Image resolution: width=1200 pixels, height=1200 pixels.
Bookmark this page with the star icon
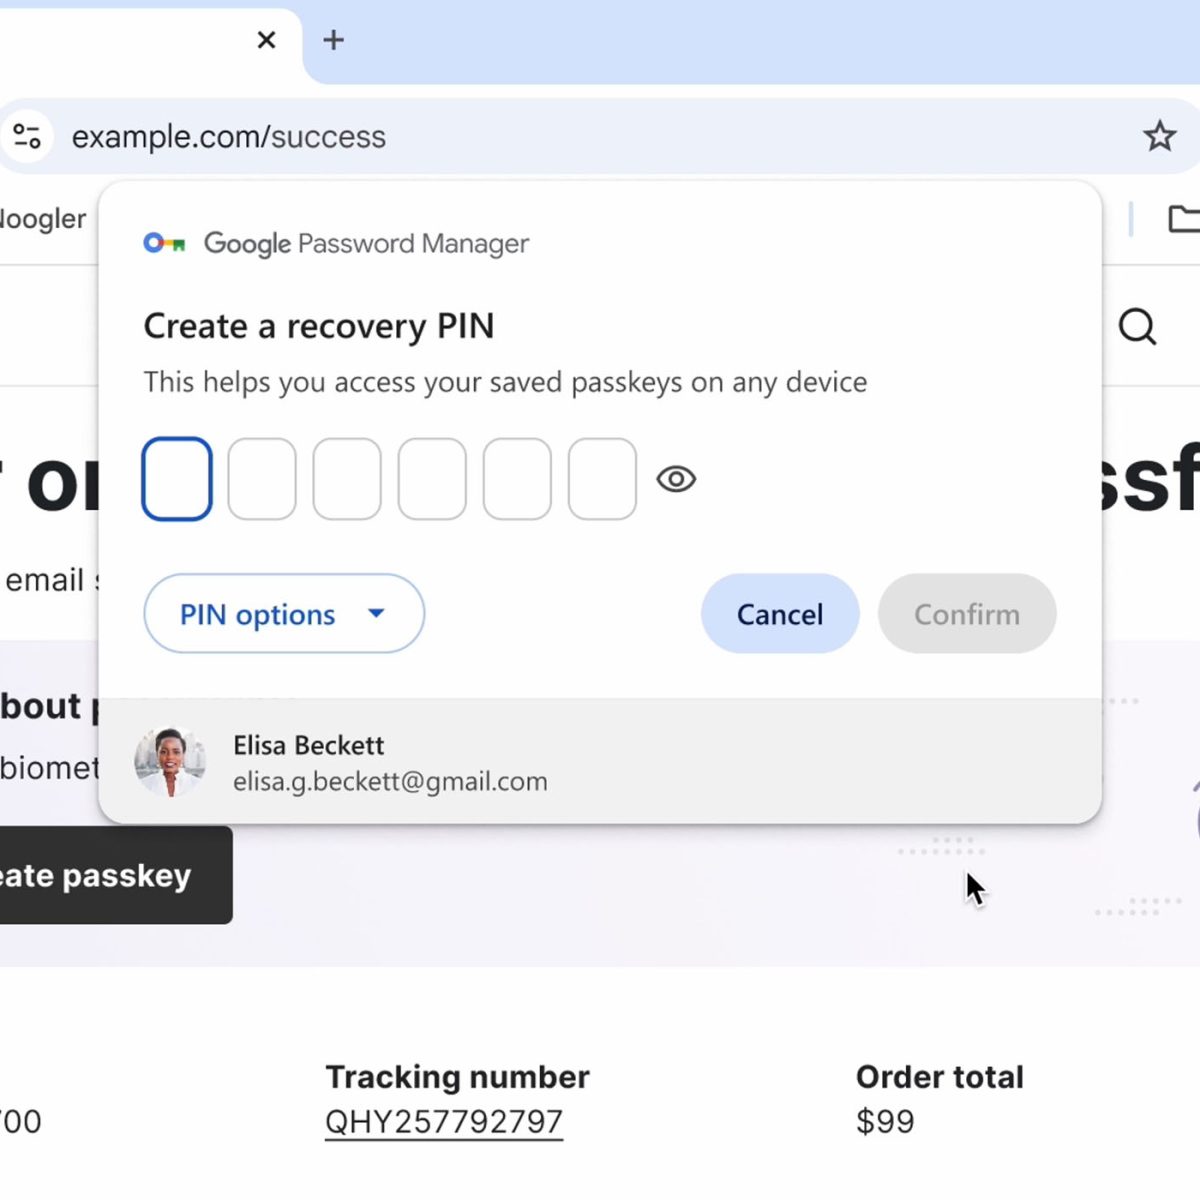tap(1159, 136)
